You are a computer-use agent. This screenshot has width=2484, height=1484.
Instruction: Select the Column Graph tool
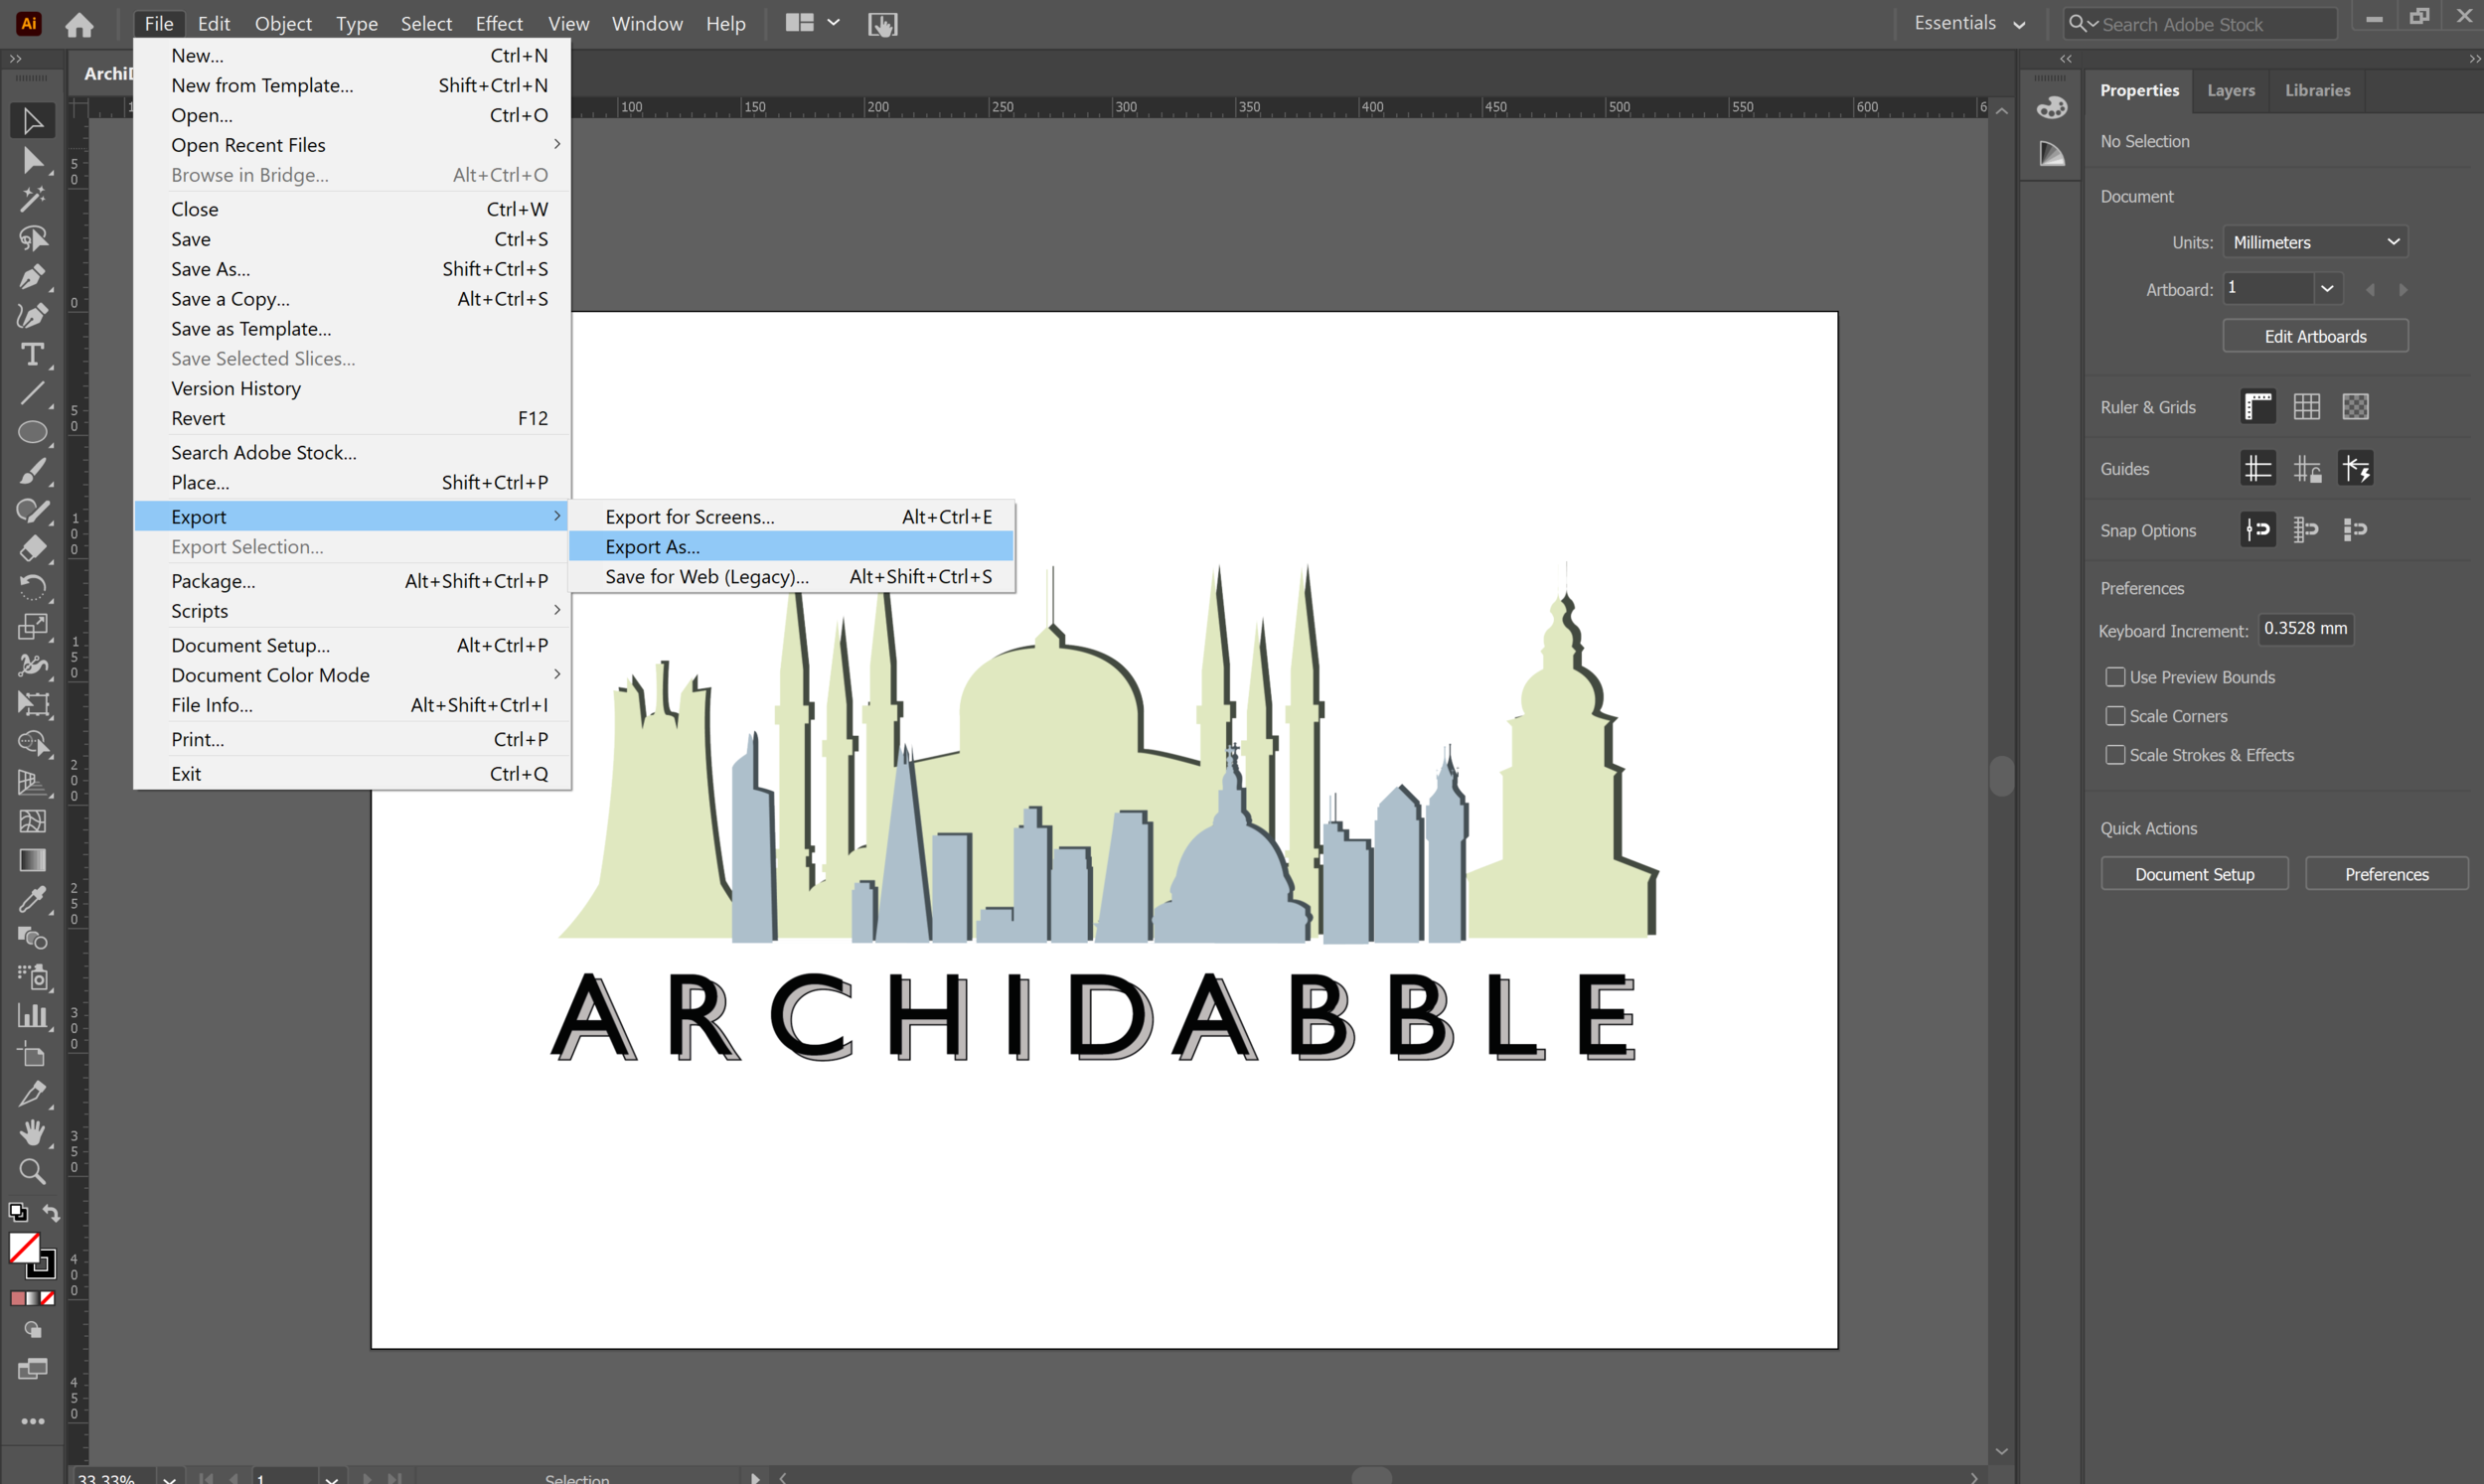(32, 1017)
